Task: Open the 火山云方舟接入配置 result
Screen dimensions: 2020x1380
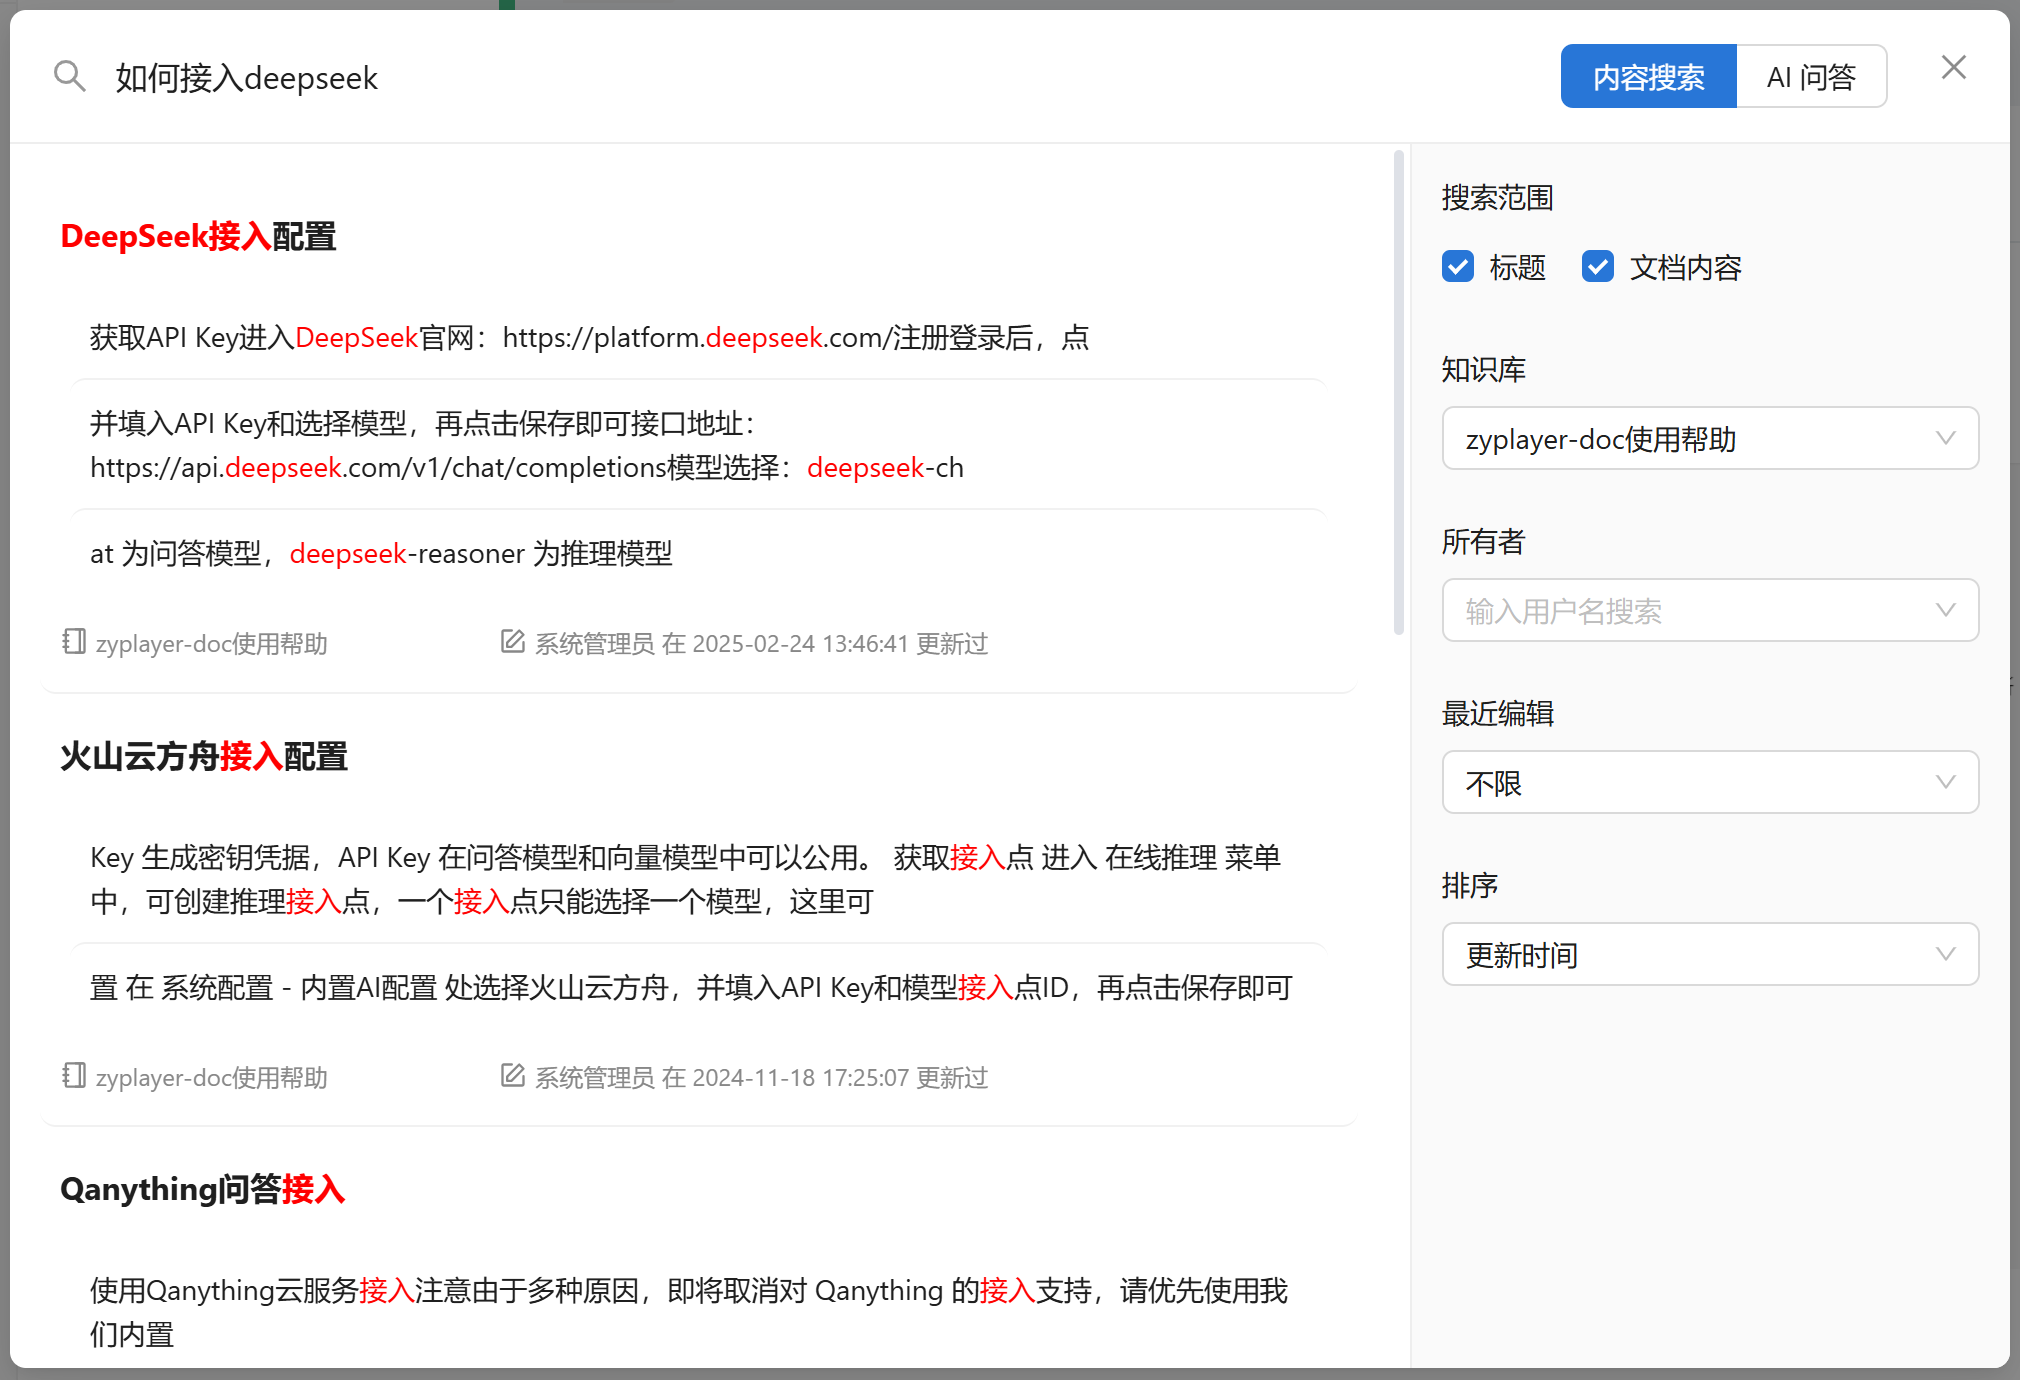Action: point(204,756)
